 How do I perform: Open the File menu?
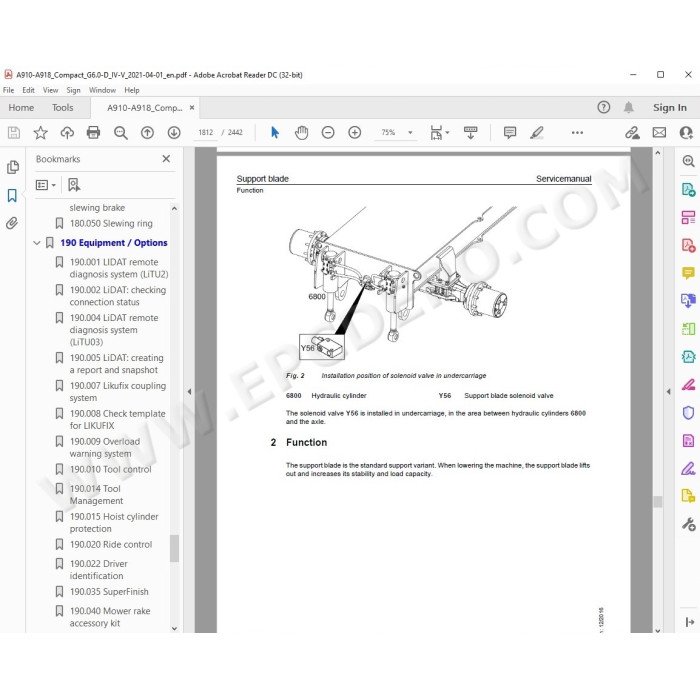(8, 90)
